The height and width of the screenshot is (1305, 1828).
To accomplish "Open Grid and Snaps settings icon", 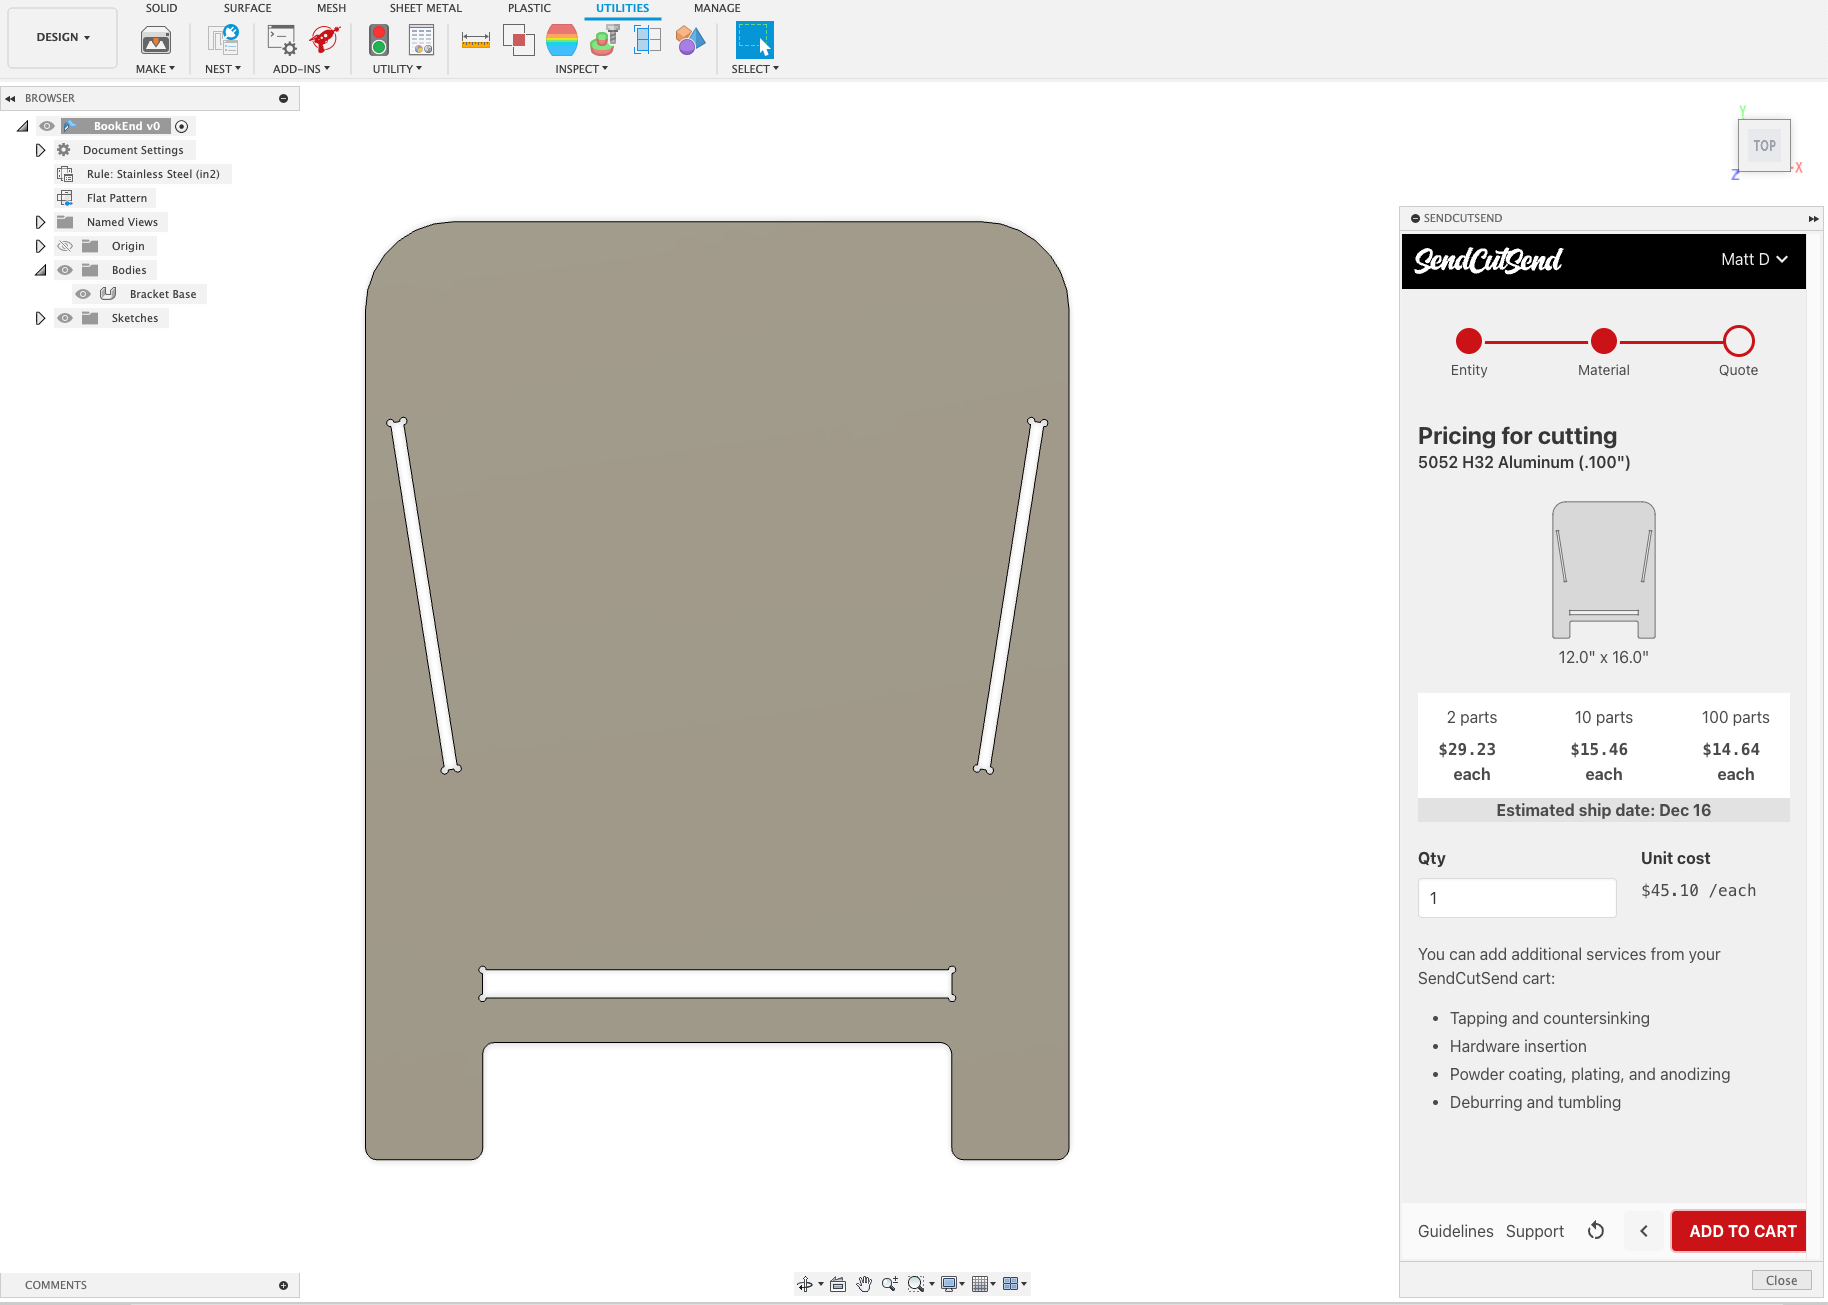I will click(980, 1284).
